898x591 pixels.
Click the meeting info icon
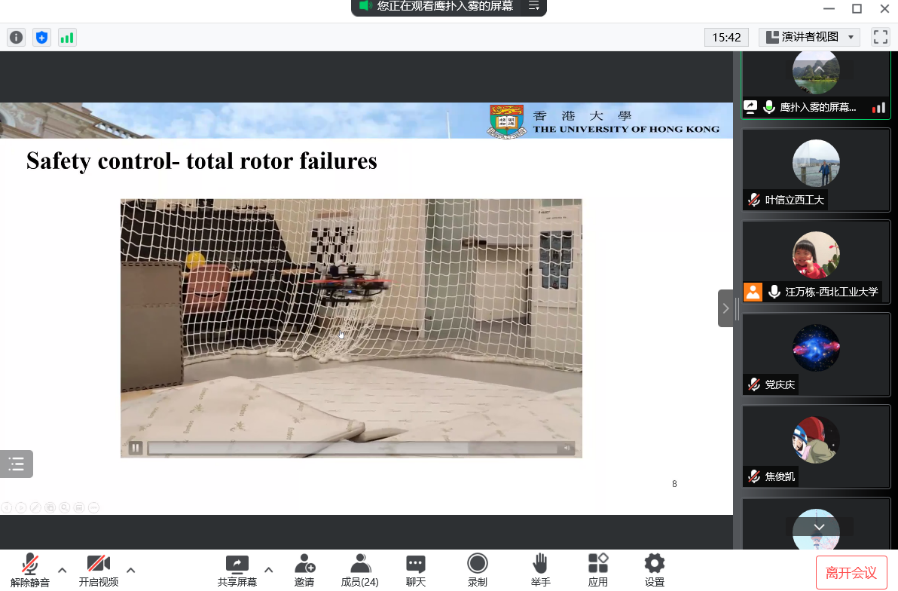point(16,37)
